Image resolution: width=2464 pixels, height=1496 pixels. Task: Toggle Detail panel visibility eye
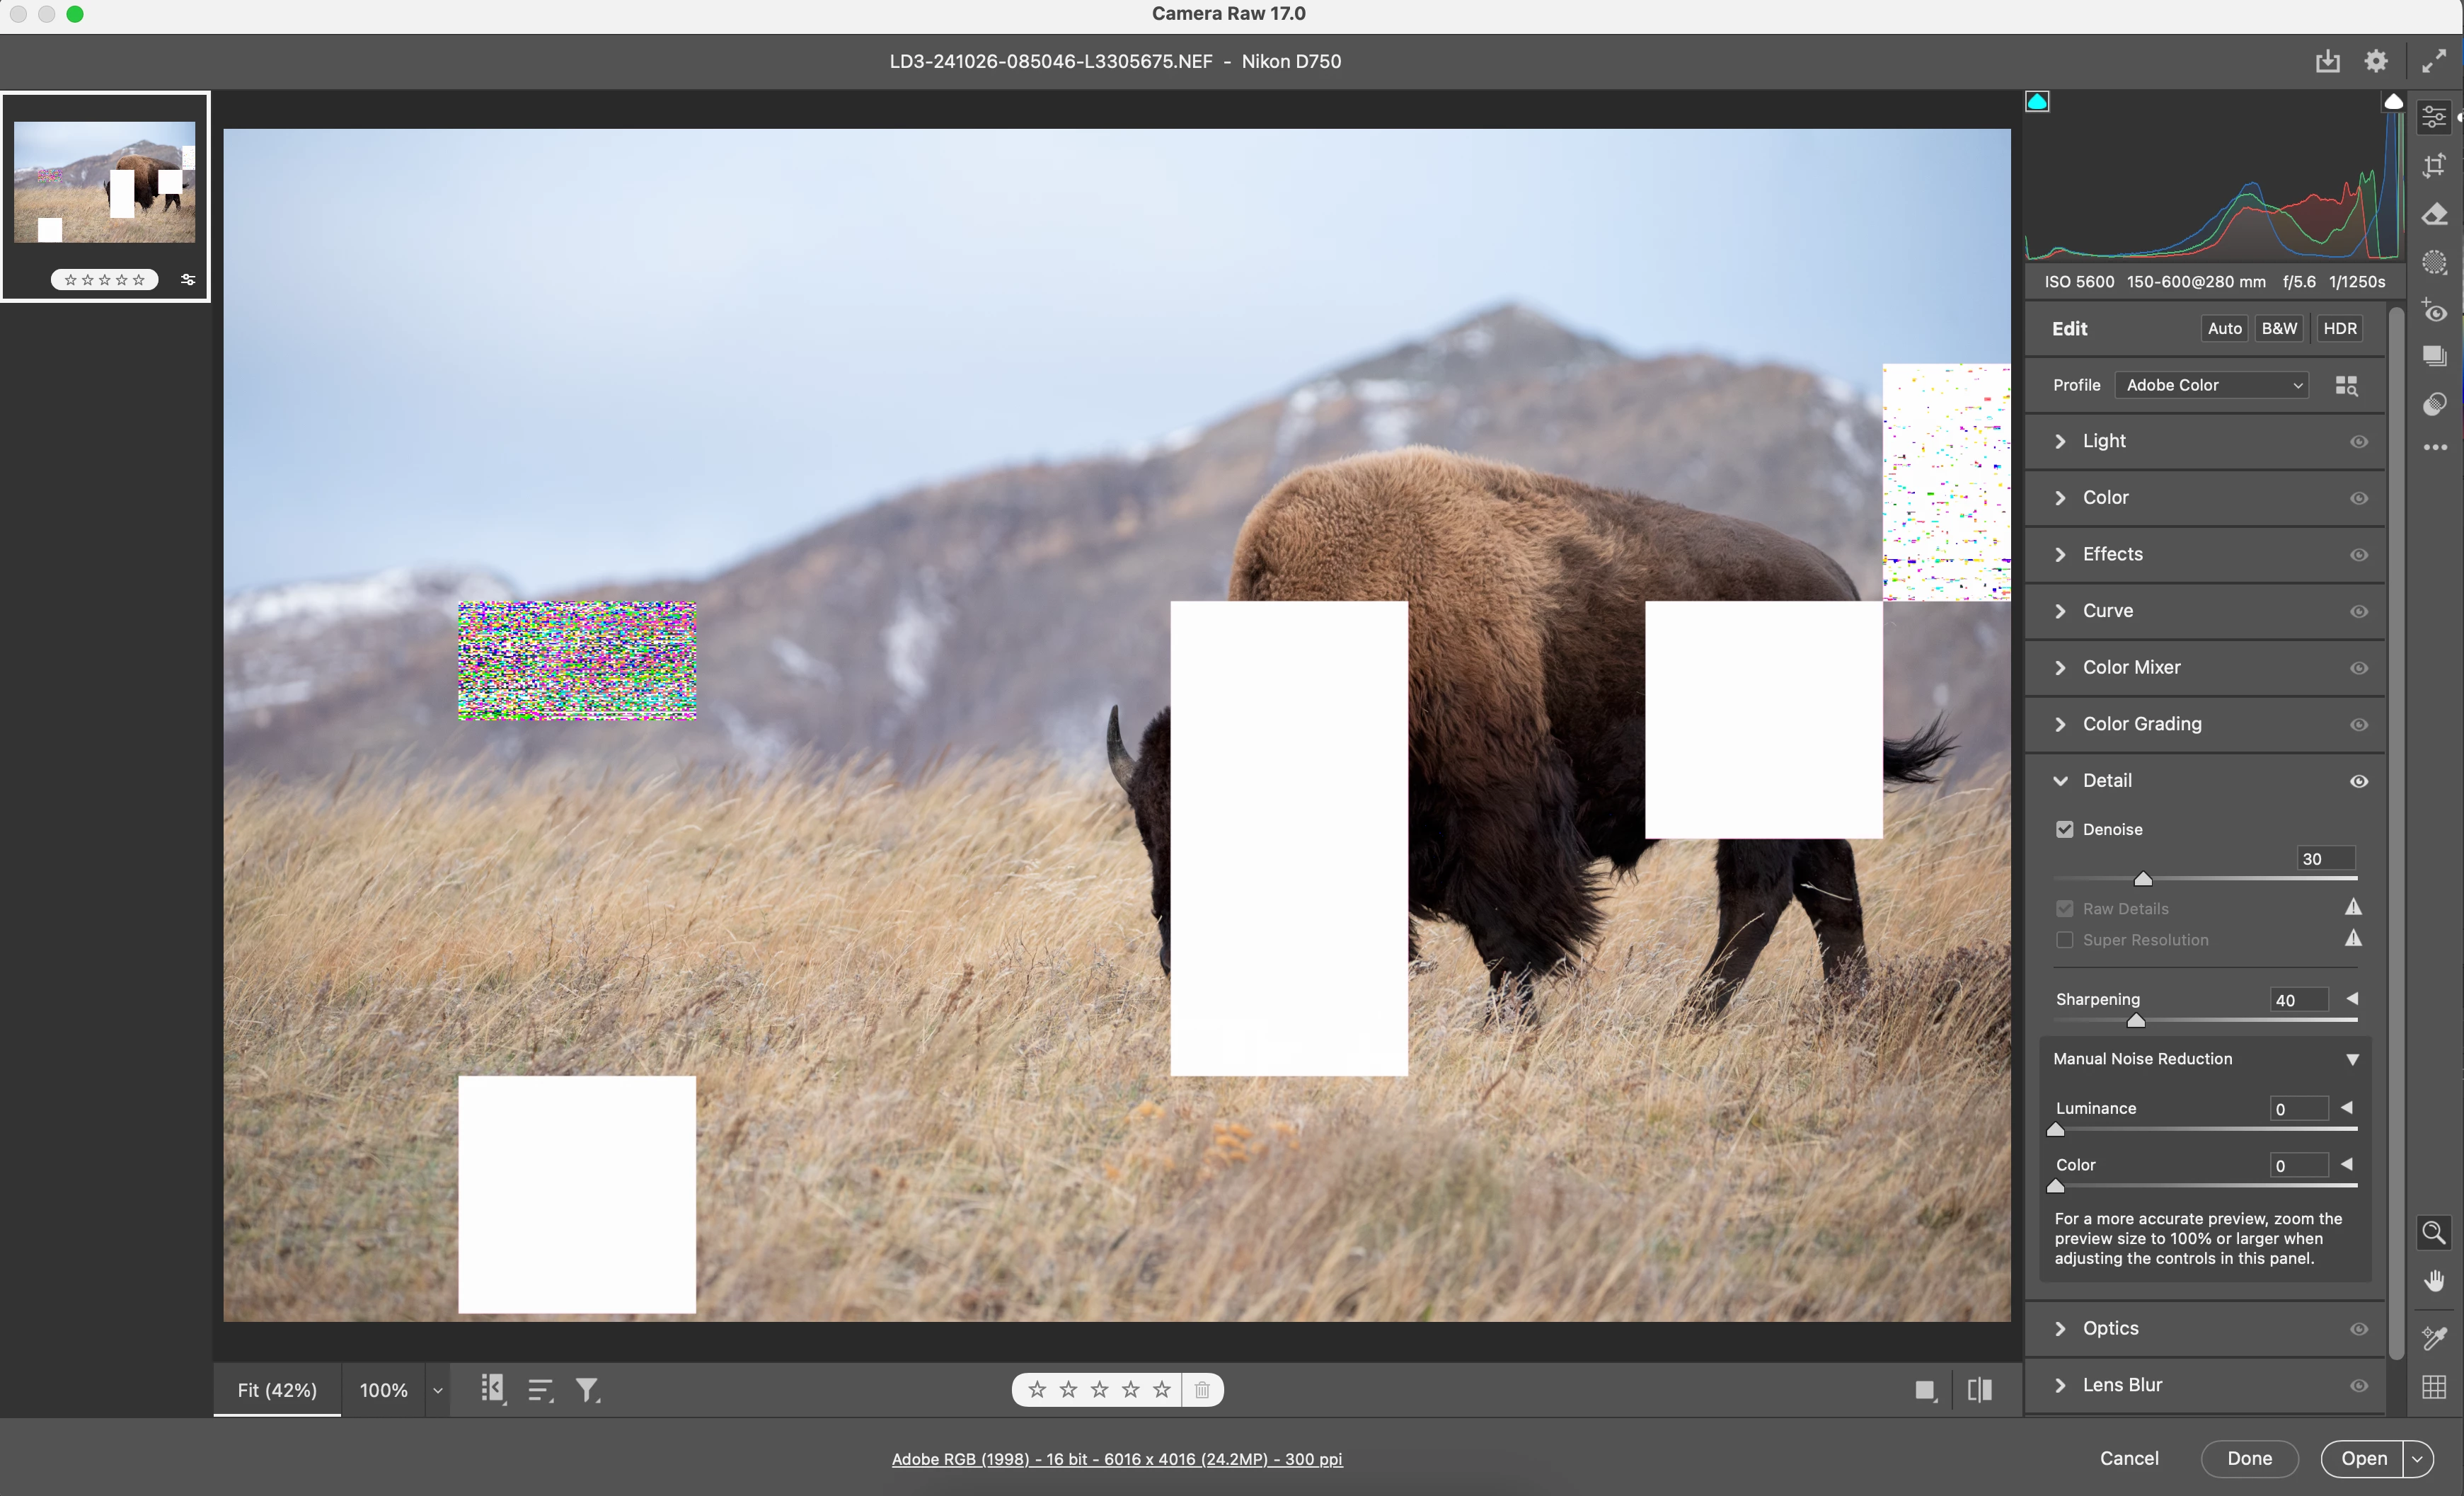click(2359, 781)
